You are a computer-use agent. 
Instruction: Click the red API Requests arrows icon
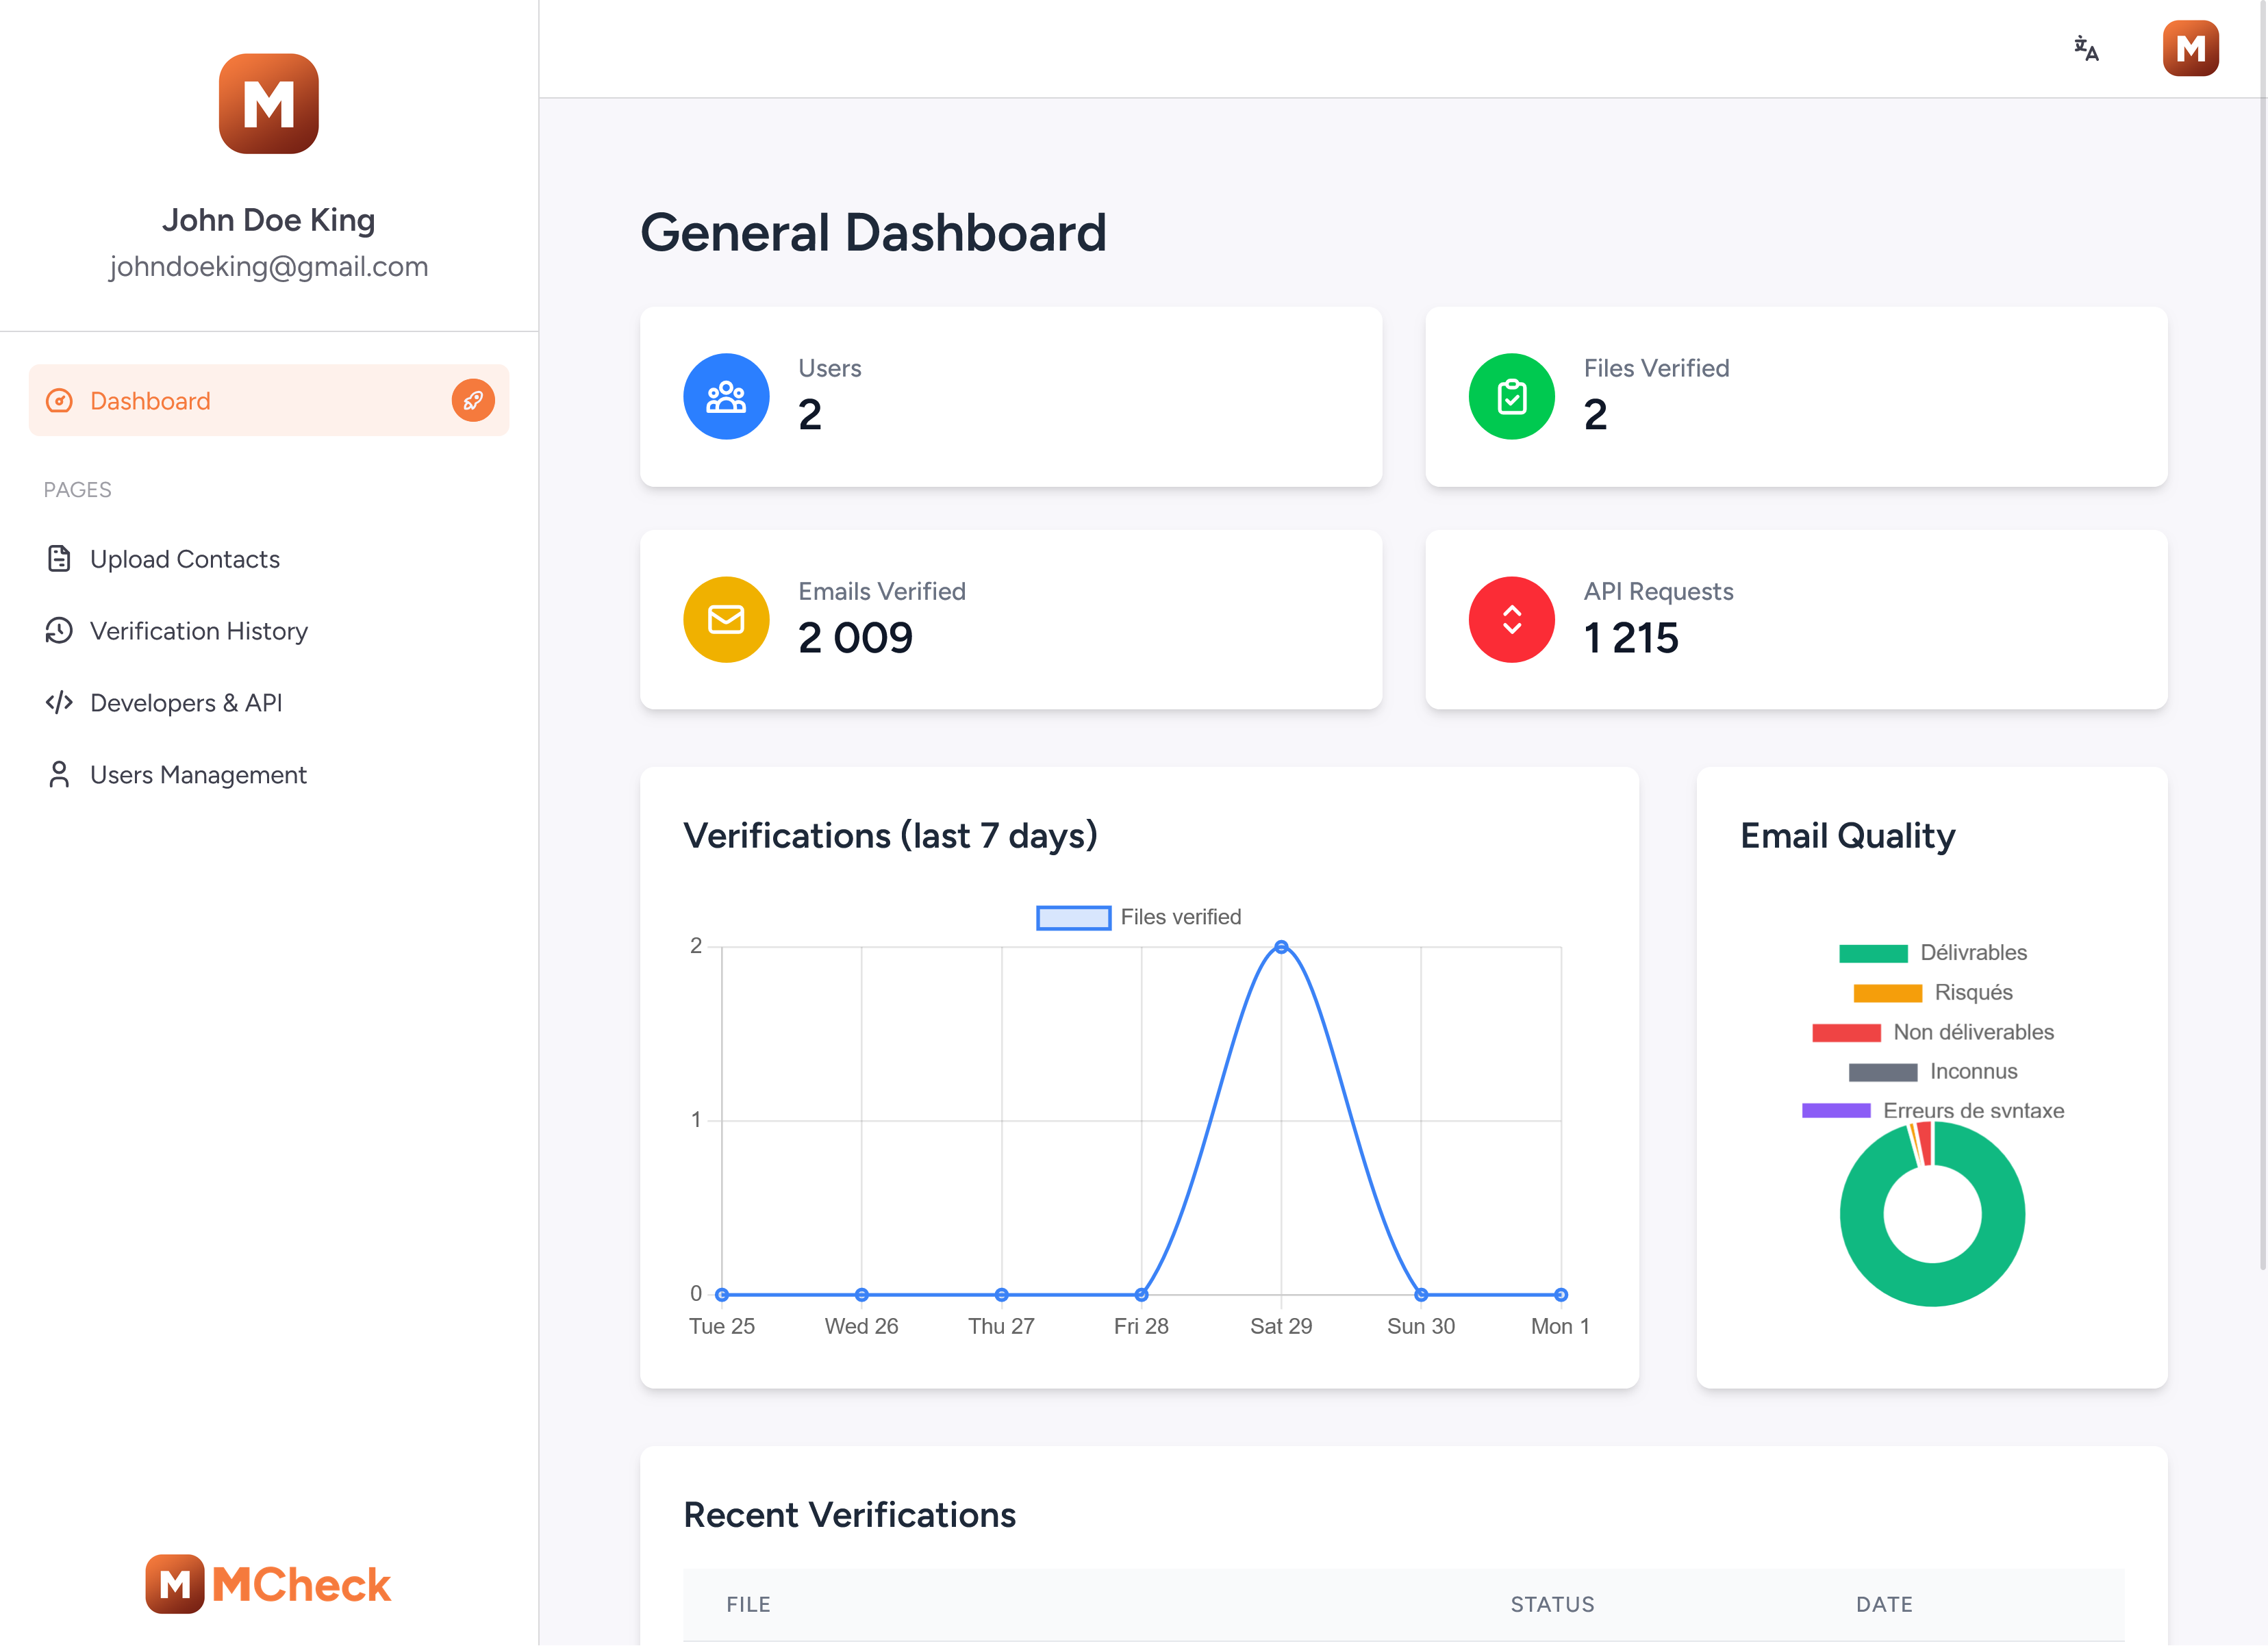coord(1511,619)
